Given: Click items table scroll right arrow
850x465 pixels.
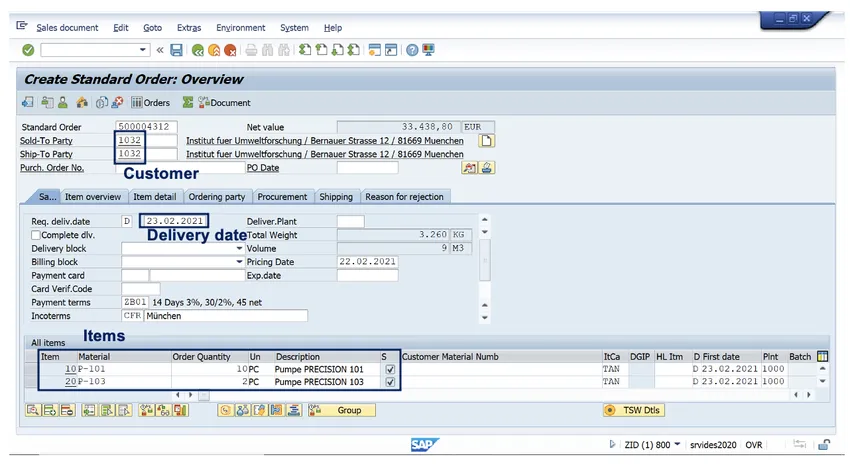Looking at the screenshot, I should pos(809,395).
